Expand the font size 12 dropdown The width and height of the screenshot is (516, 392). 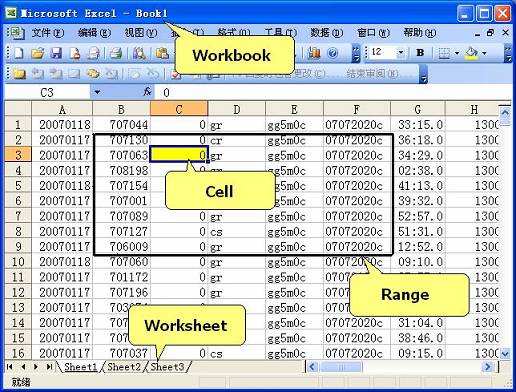[x=401, y=52]
